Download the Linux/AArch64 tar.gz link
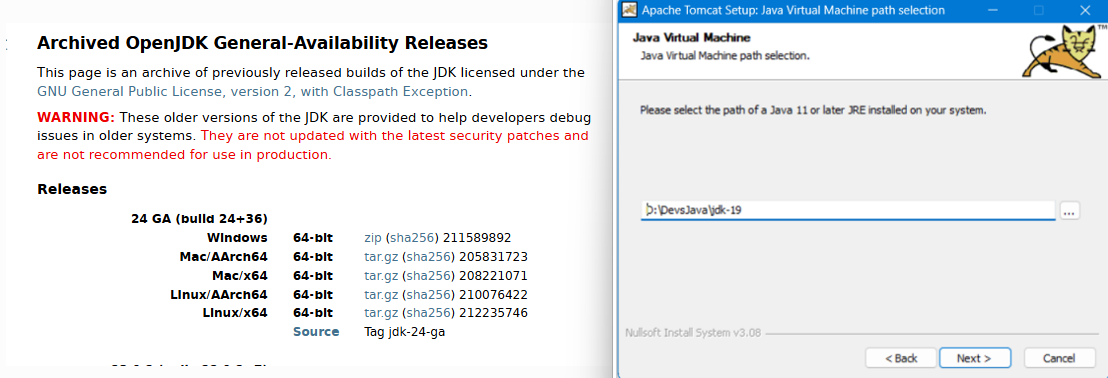 (x=382, y=294)
